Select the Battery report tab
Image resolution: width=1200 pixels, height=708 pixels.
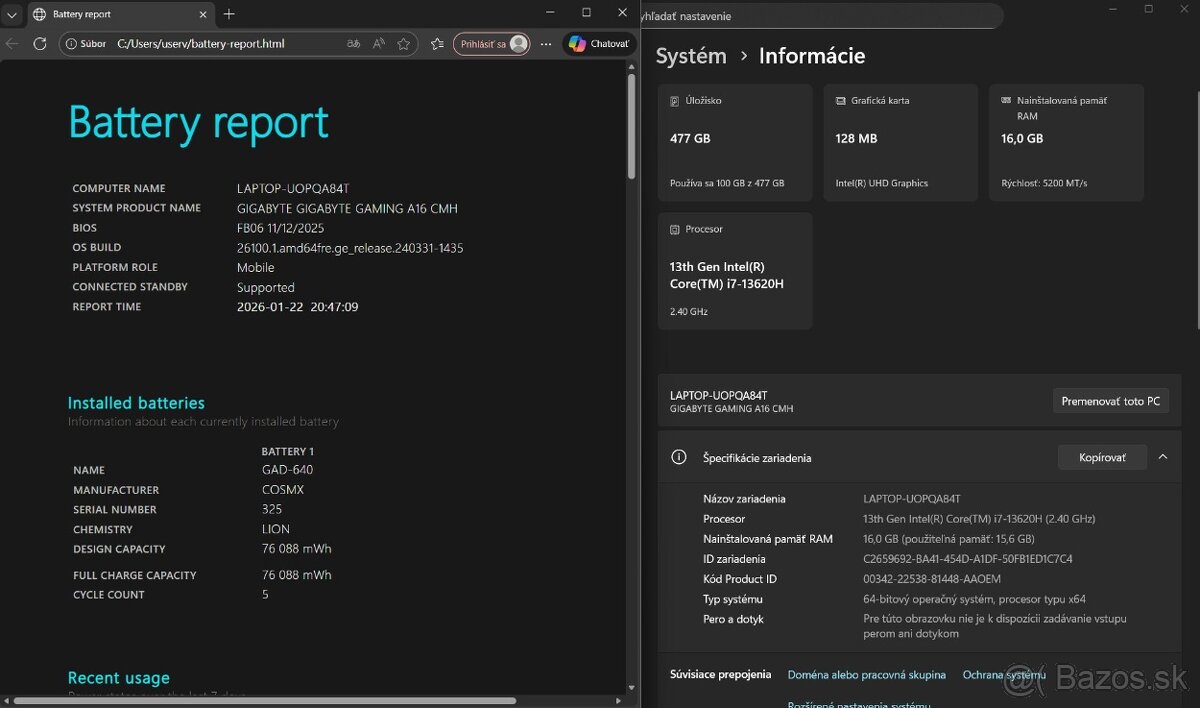110,14
